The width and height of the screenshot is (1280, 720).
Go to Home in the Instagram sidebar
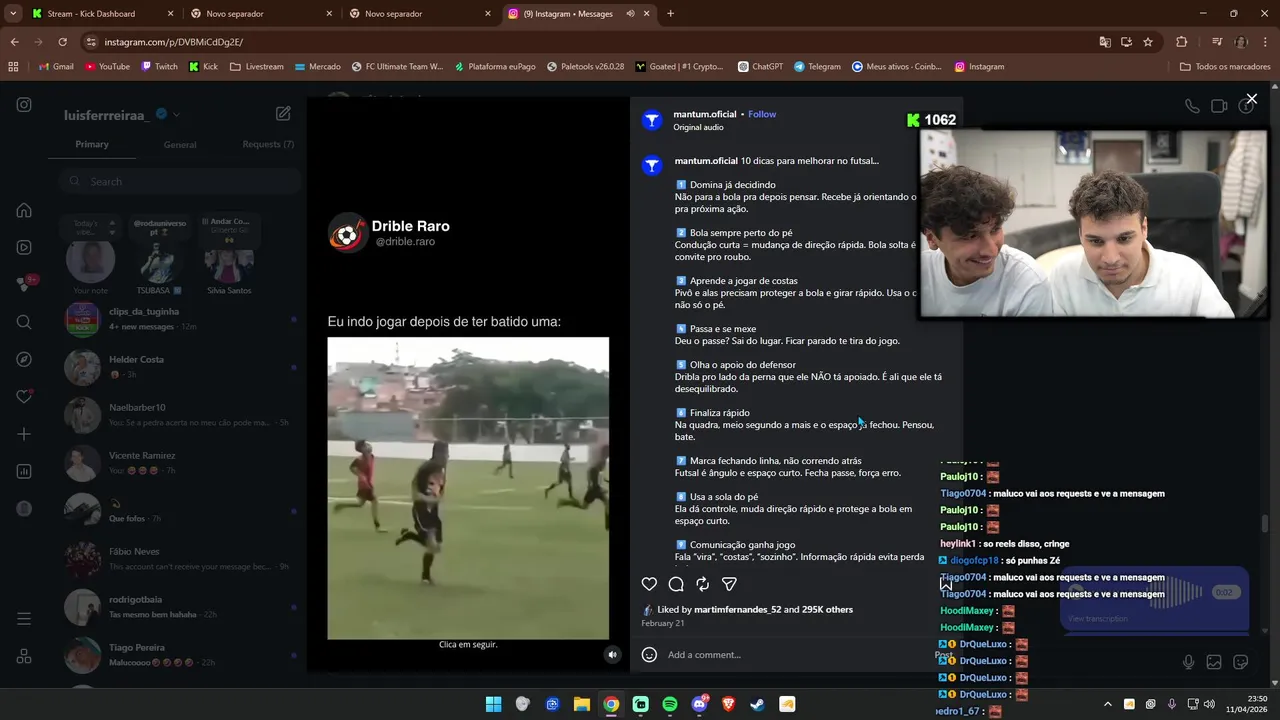click(x=24, y=210)
